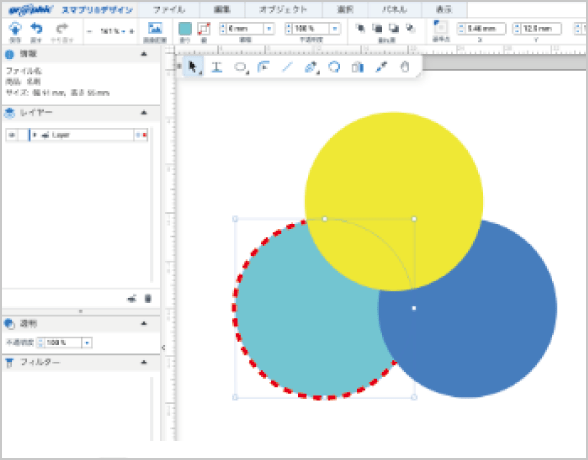The image size is (588, 460).
Task: Collapse the フィルター panel
Action: pyautogui.click(x=144, y=362)
